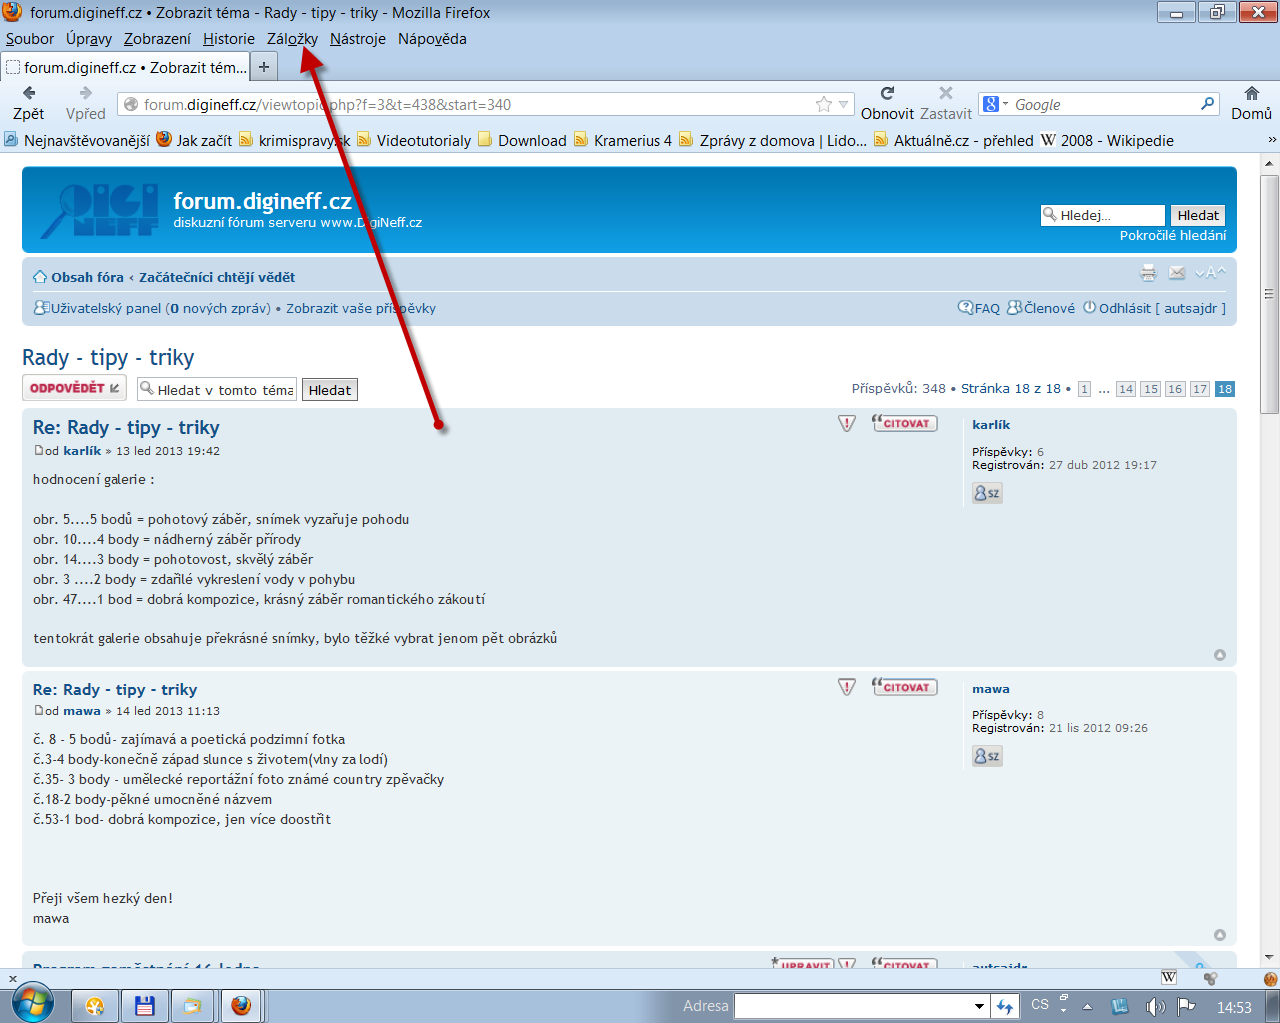This screenshot has height=1023, width=1280.
Task: Bookmark this page with the star icon
Action: (823, 104)
